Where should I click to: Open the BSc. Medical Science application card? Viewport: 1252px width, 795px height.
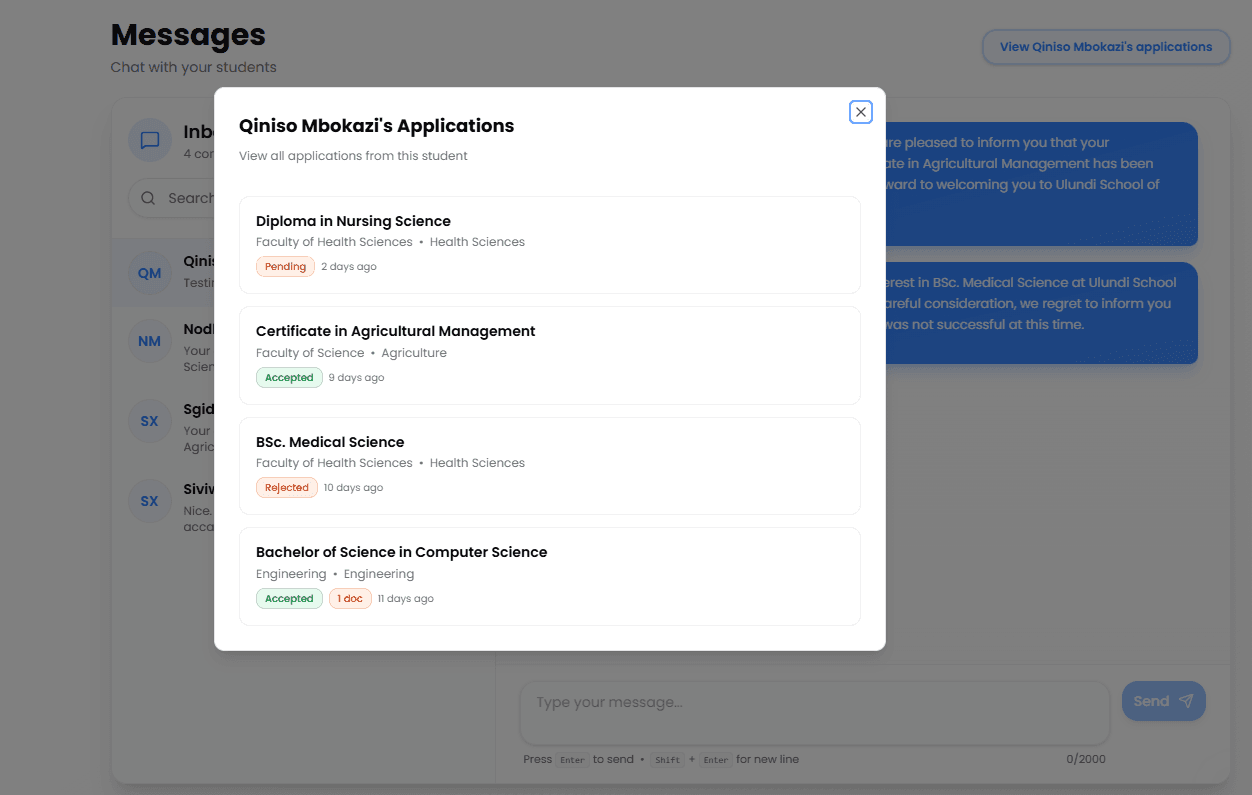tap(549, 465)
